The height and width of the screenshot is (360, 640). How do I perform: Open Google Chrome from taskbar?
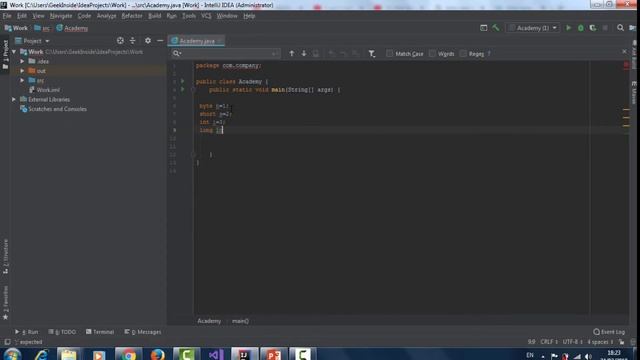(x=128, y=354)
